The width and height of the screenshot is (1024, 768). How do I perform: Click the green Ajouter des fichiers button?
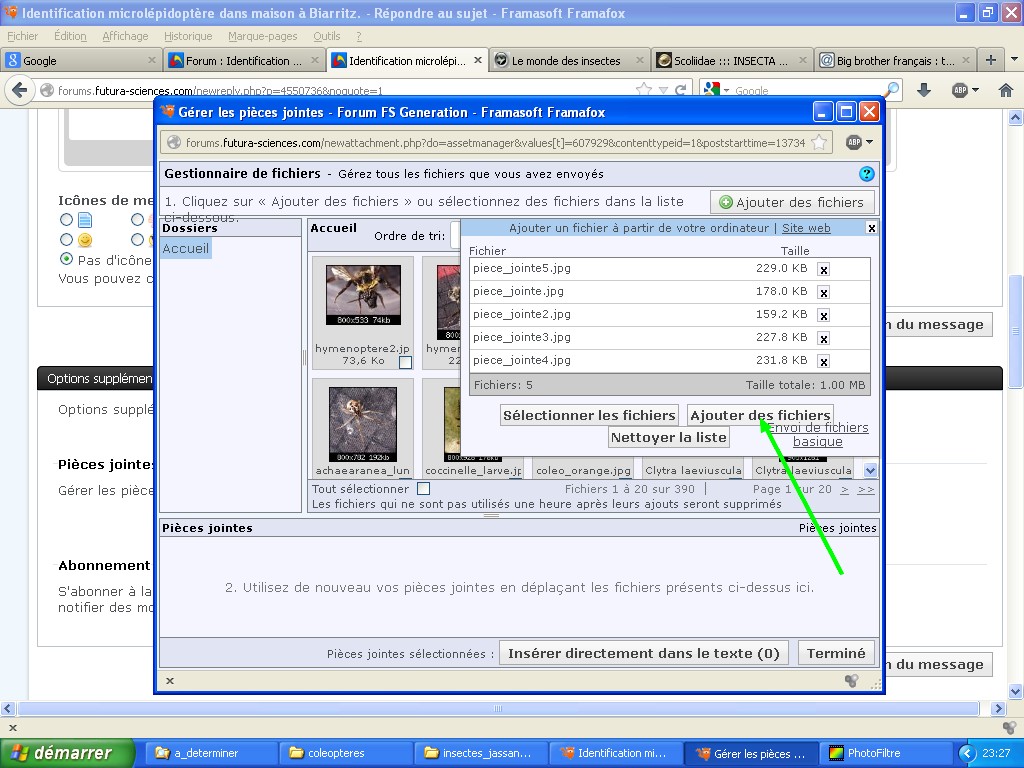pos(792,202)
